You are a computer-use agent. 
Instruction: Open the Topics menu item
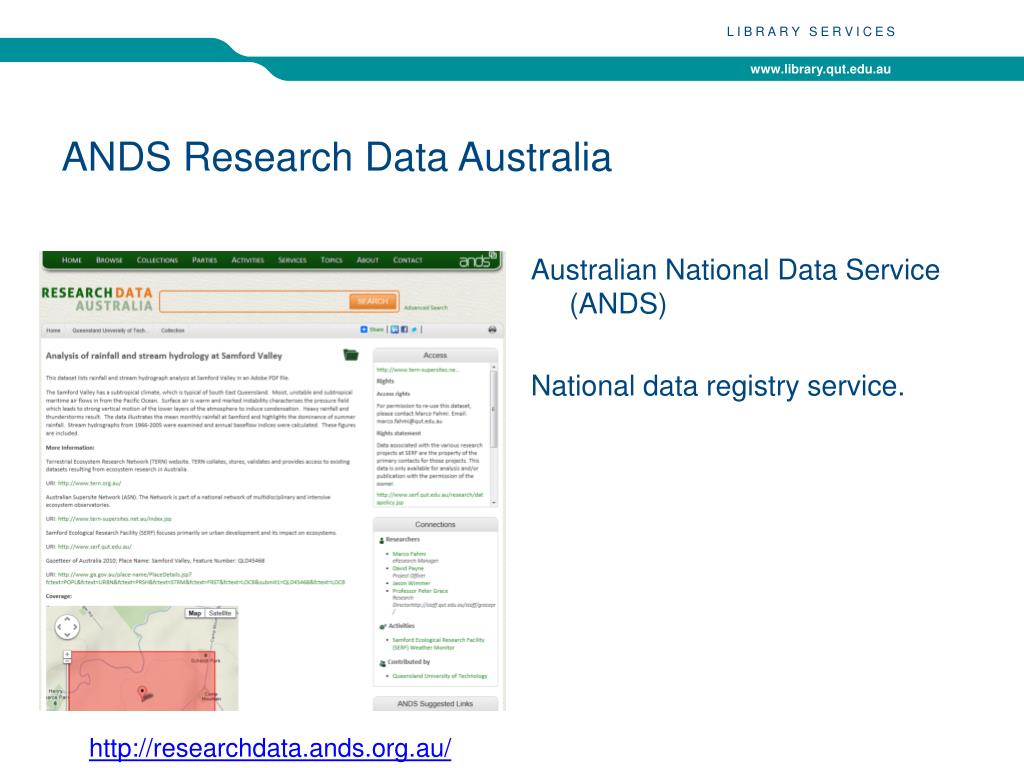click(331, 260)
